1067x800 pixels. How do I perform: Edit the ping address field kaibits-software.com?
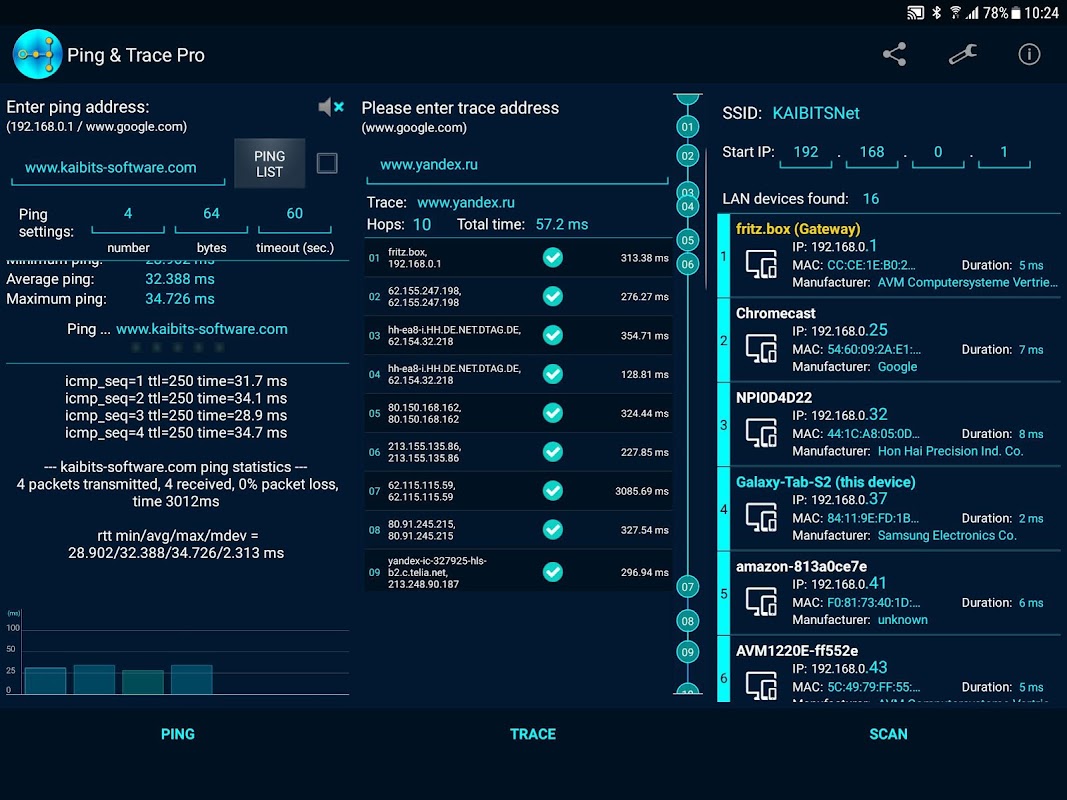tap(118, 168)
